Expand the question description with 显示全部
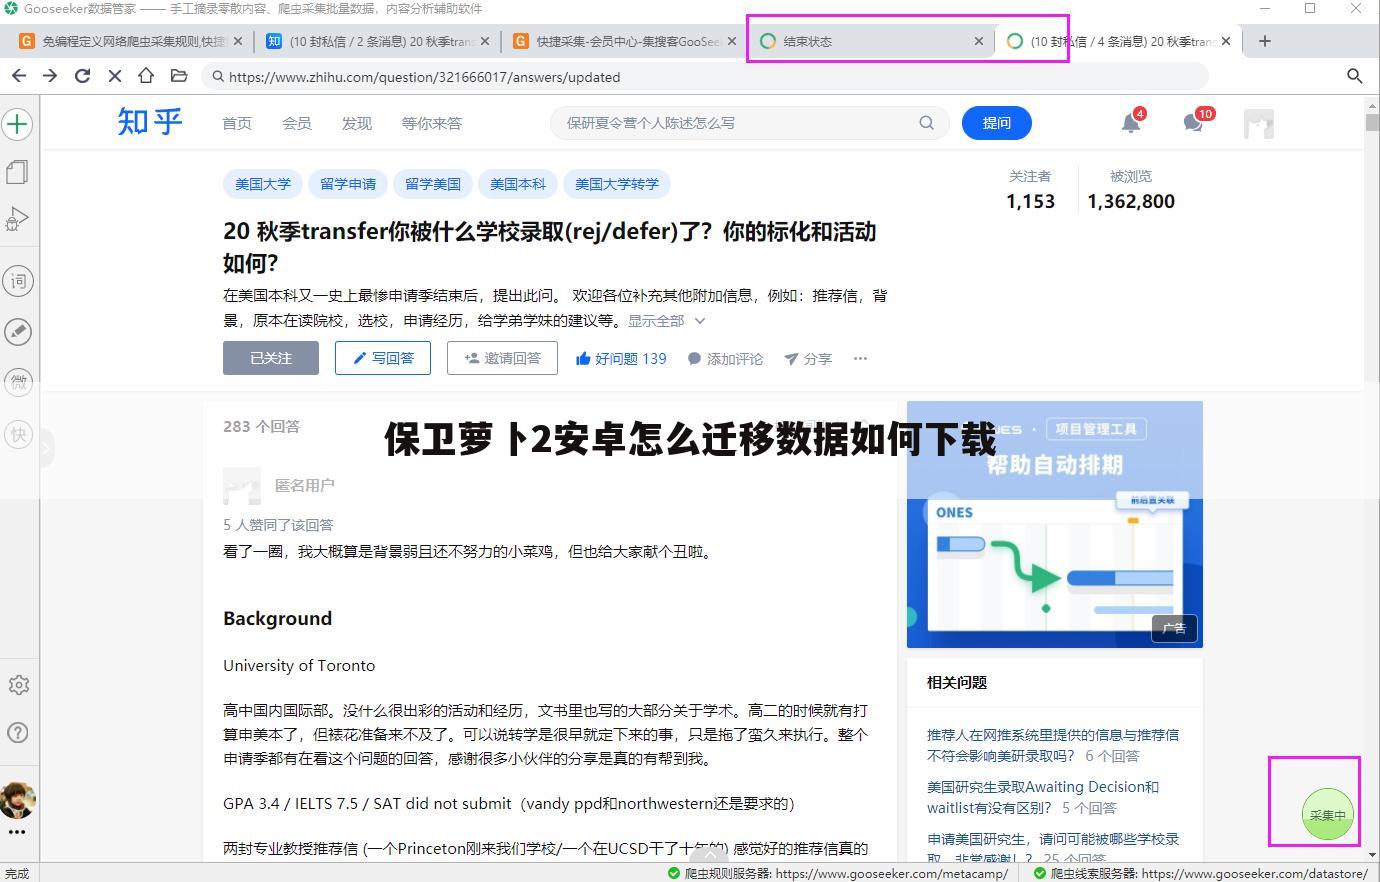The width and height of the screenshot is (1380, 882). click(x=666, y=321)
